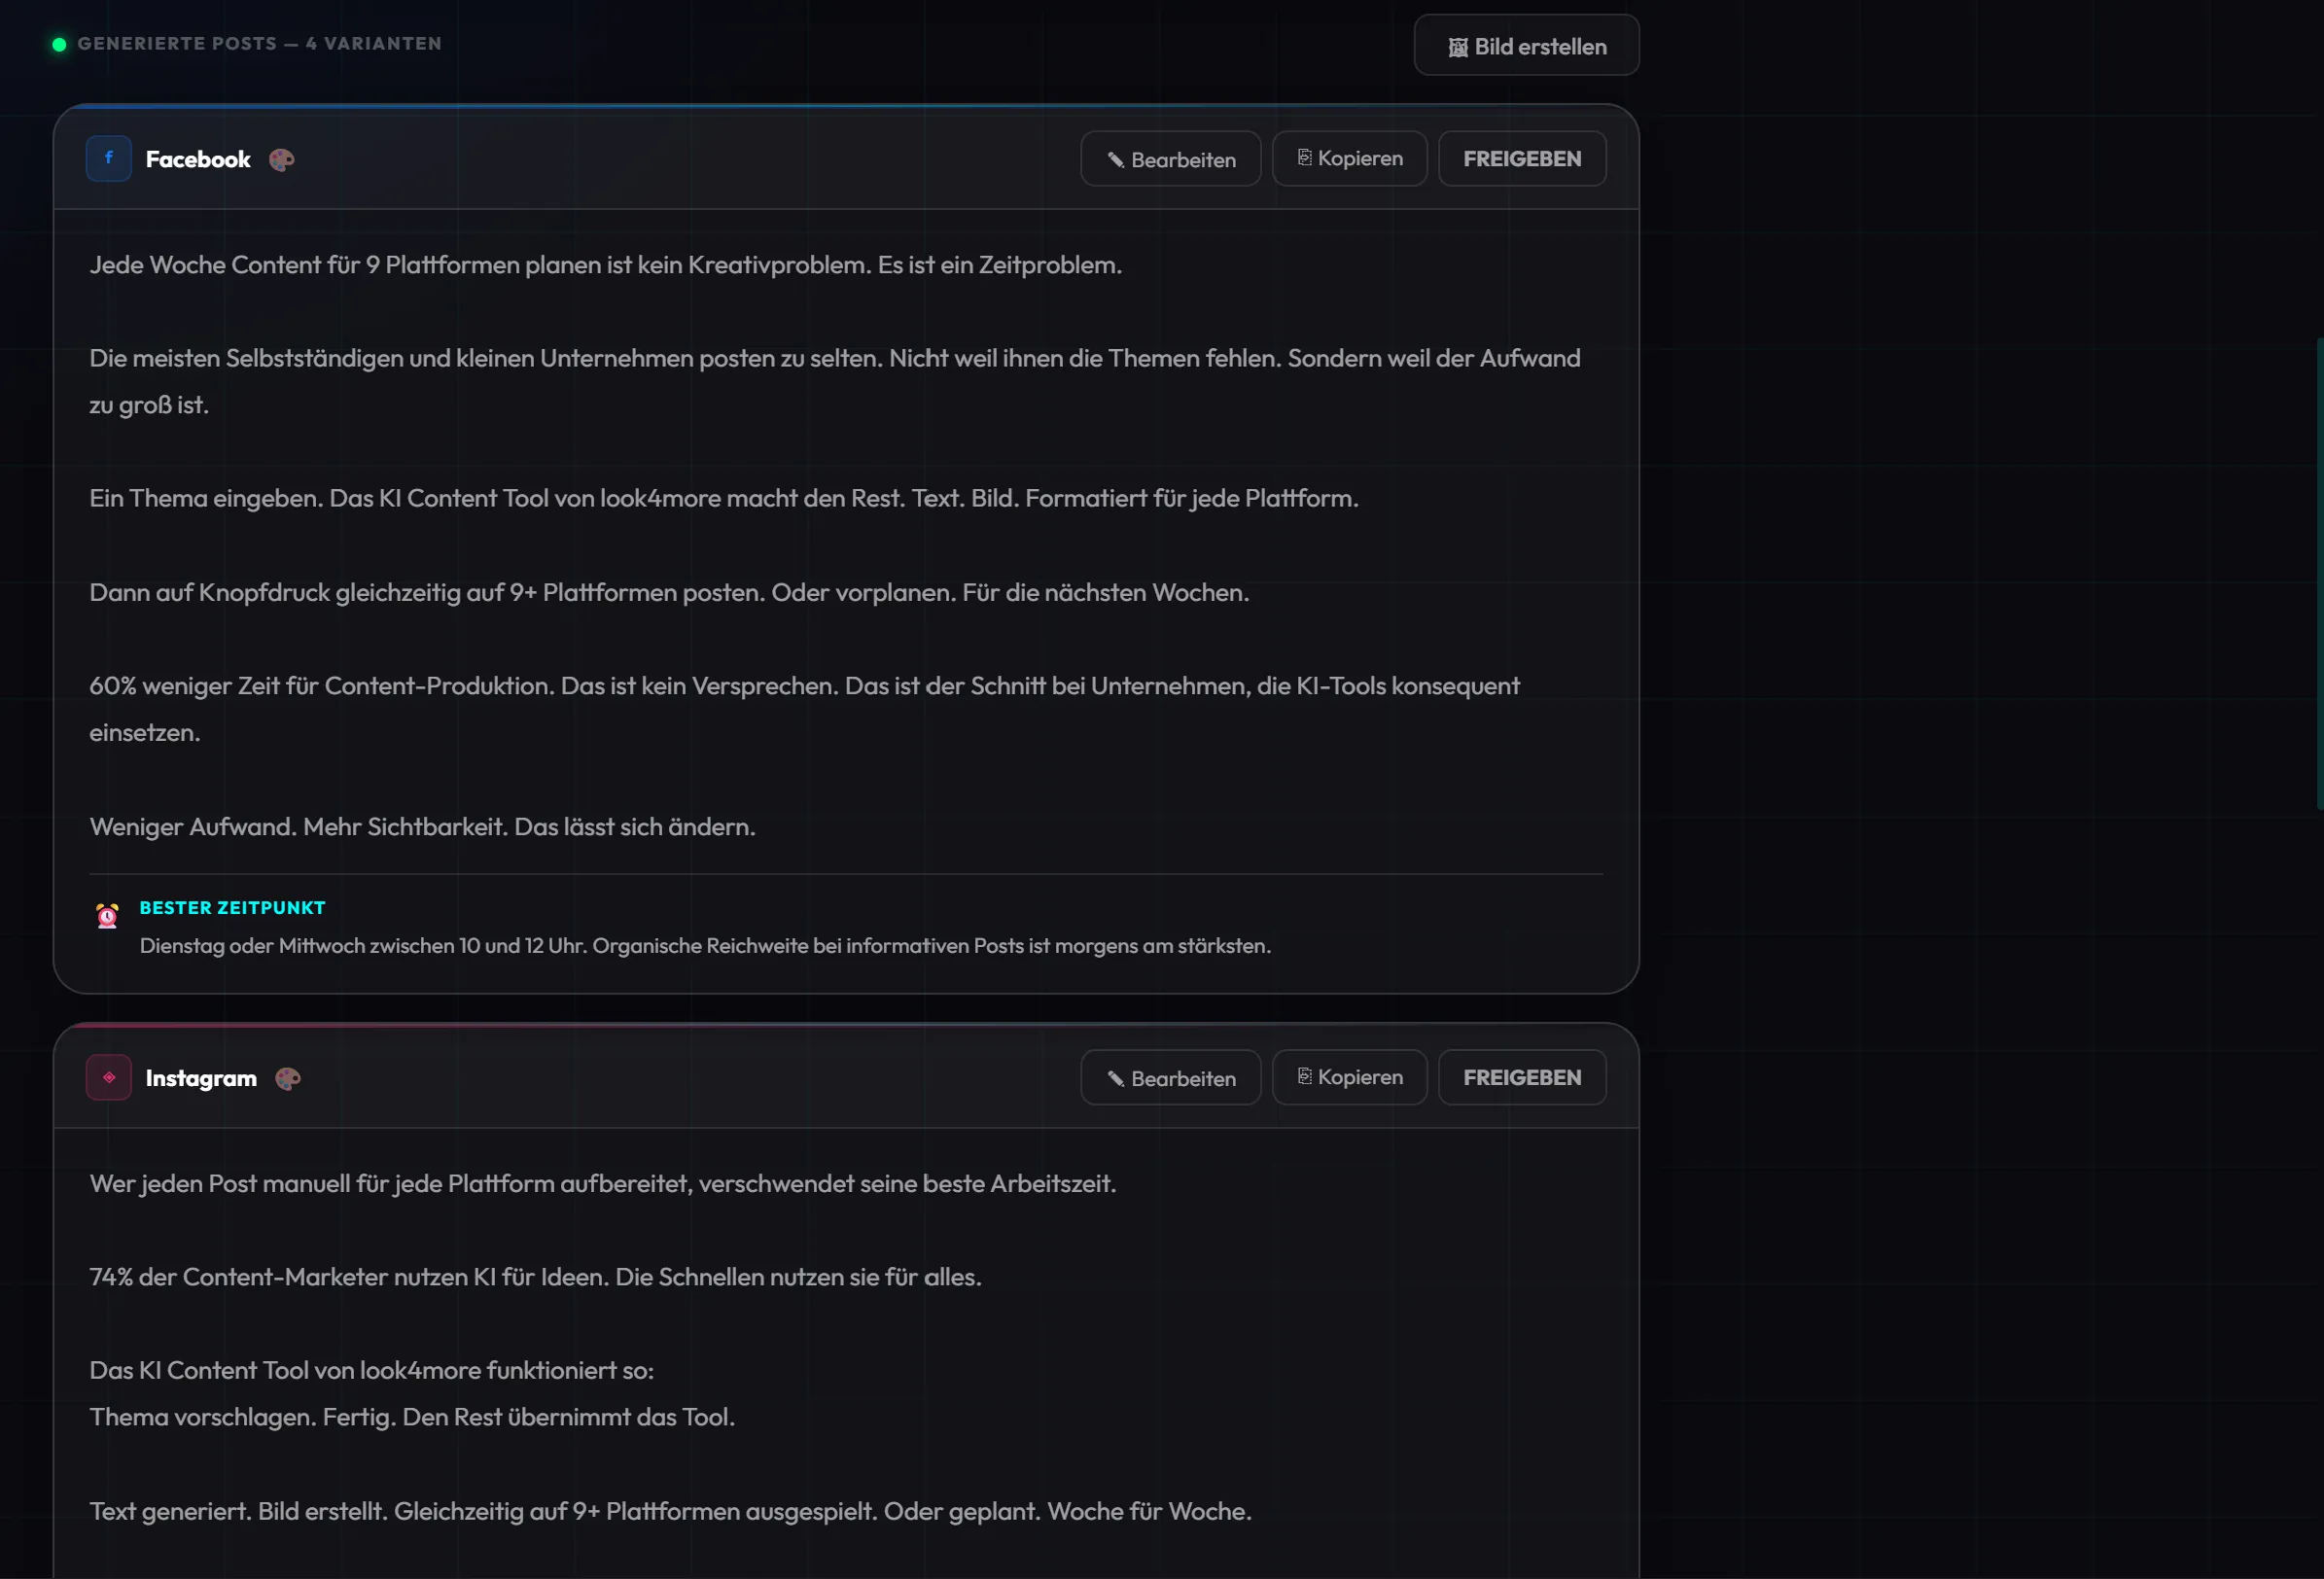Click the line 'Dann auf Knopfdruck gleichzeitig'
The image size is (2324, 1579).
point(669,592)
